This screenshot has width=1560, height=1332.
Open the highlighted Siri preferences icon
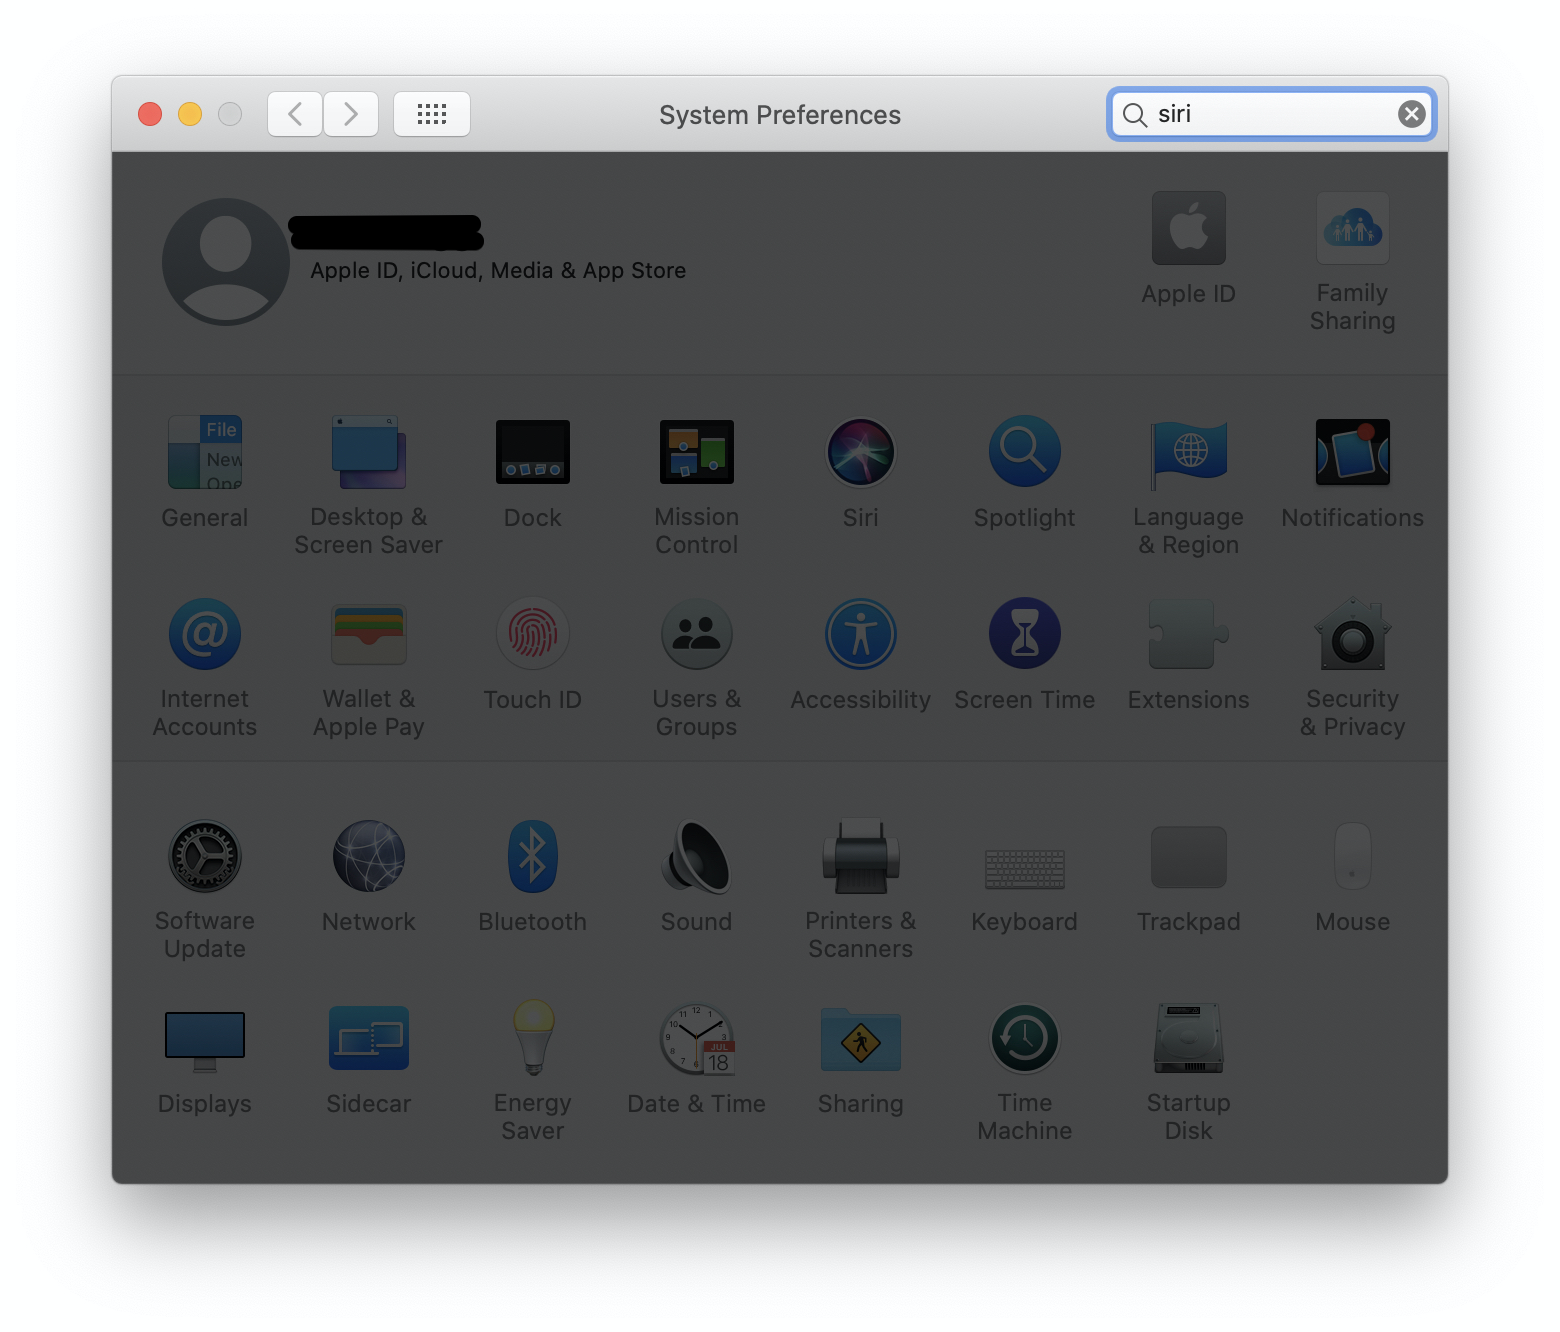coord(861,452)
